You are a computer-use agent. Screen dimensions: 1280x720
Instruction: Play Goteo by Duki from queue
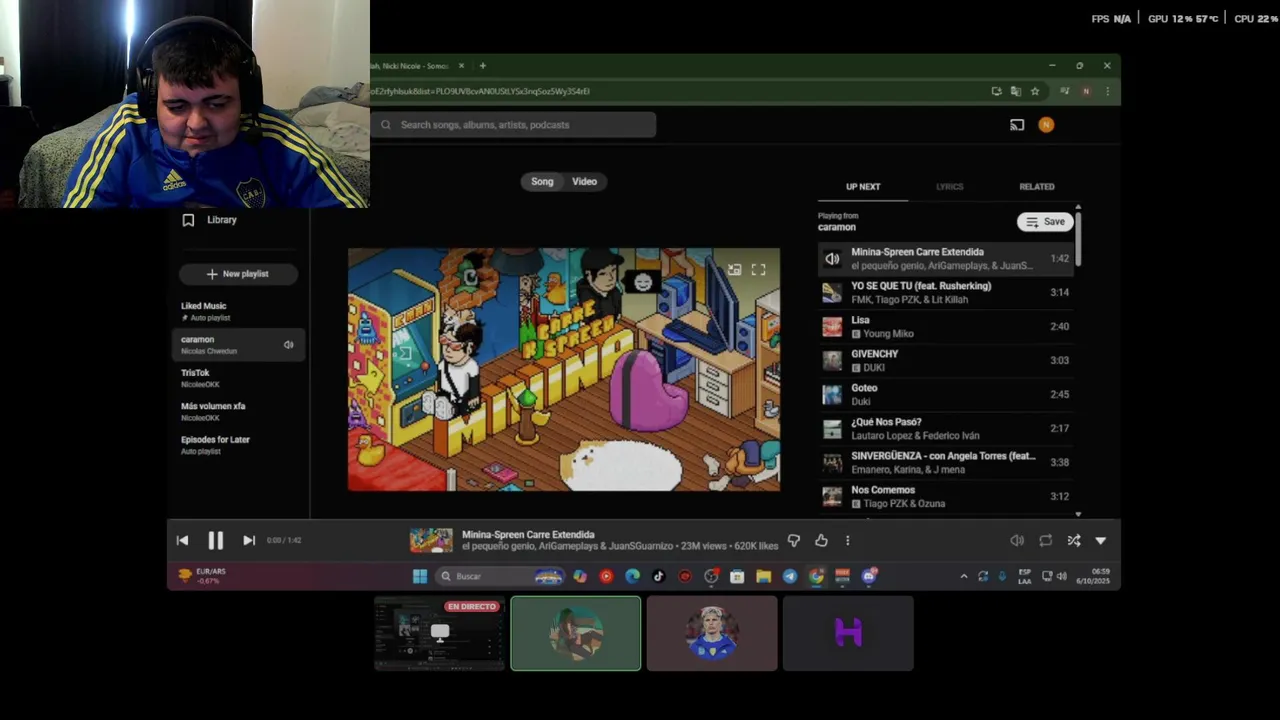tap(946, 394)
